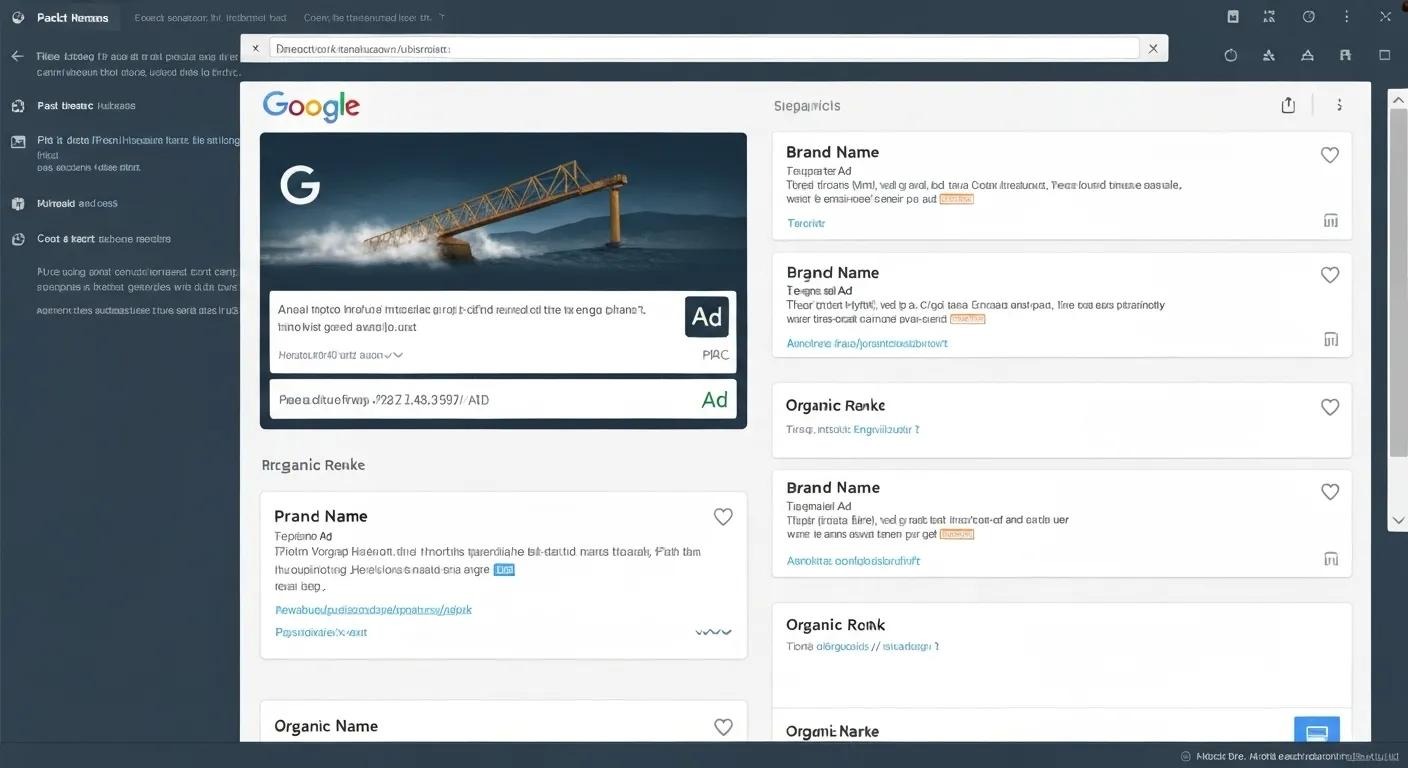Open the Tercrvitr link in first card
Image resolution: width=1408 pixels, height=768 pixels.
[806, 223]
